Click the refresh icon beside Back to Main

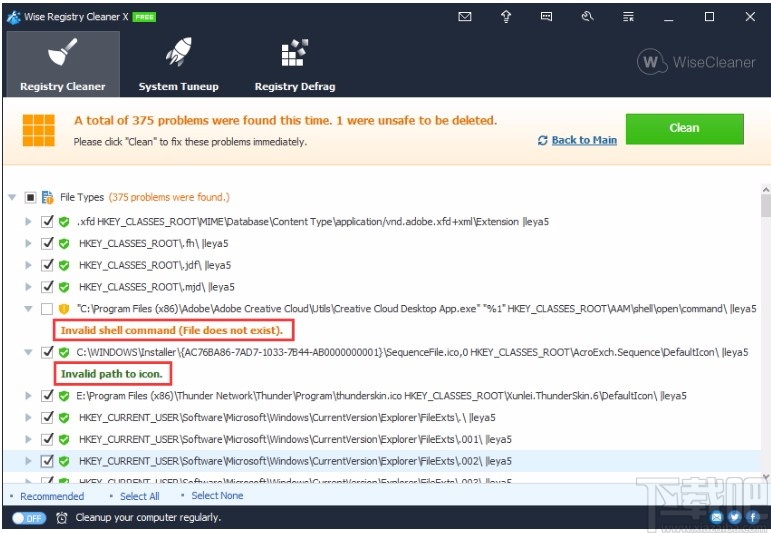coord(542,141)
